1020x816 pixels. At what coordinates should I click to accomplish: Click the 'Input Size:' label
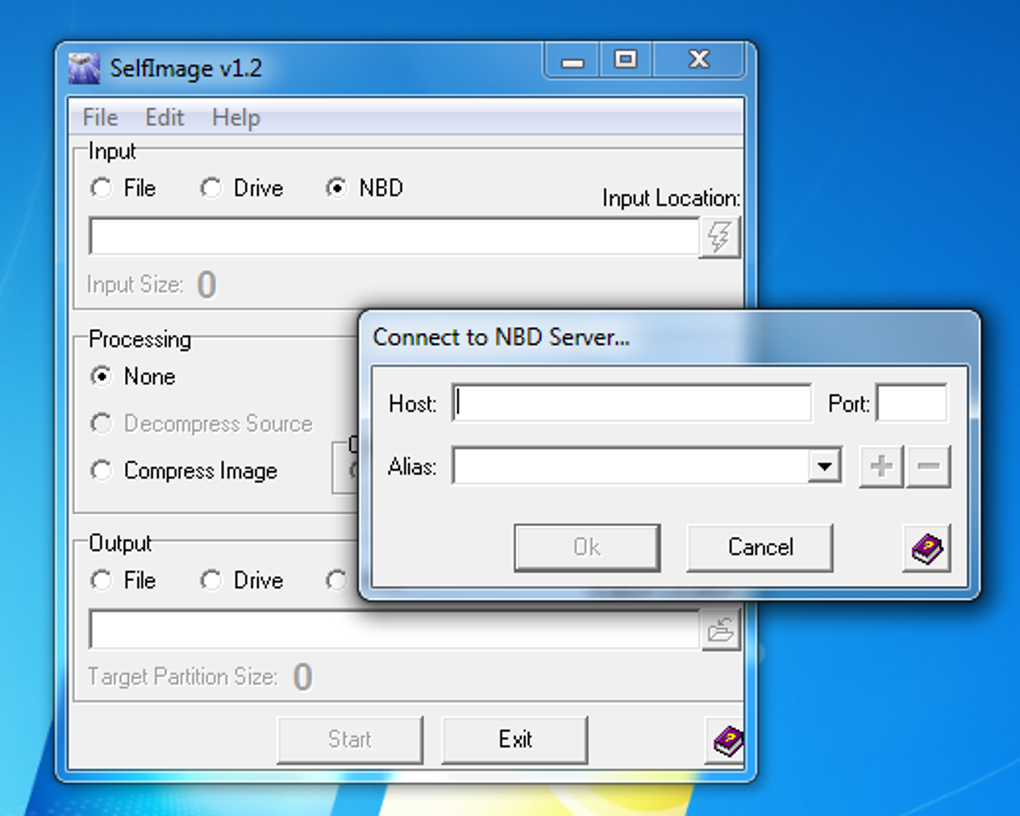point(135,285)
